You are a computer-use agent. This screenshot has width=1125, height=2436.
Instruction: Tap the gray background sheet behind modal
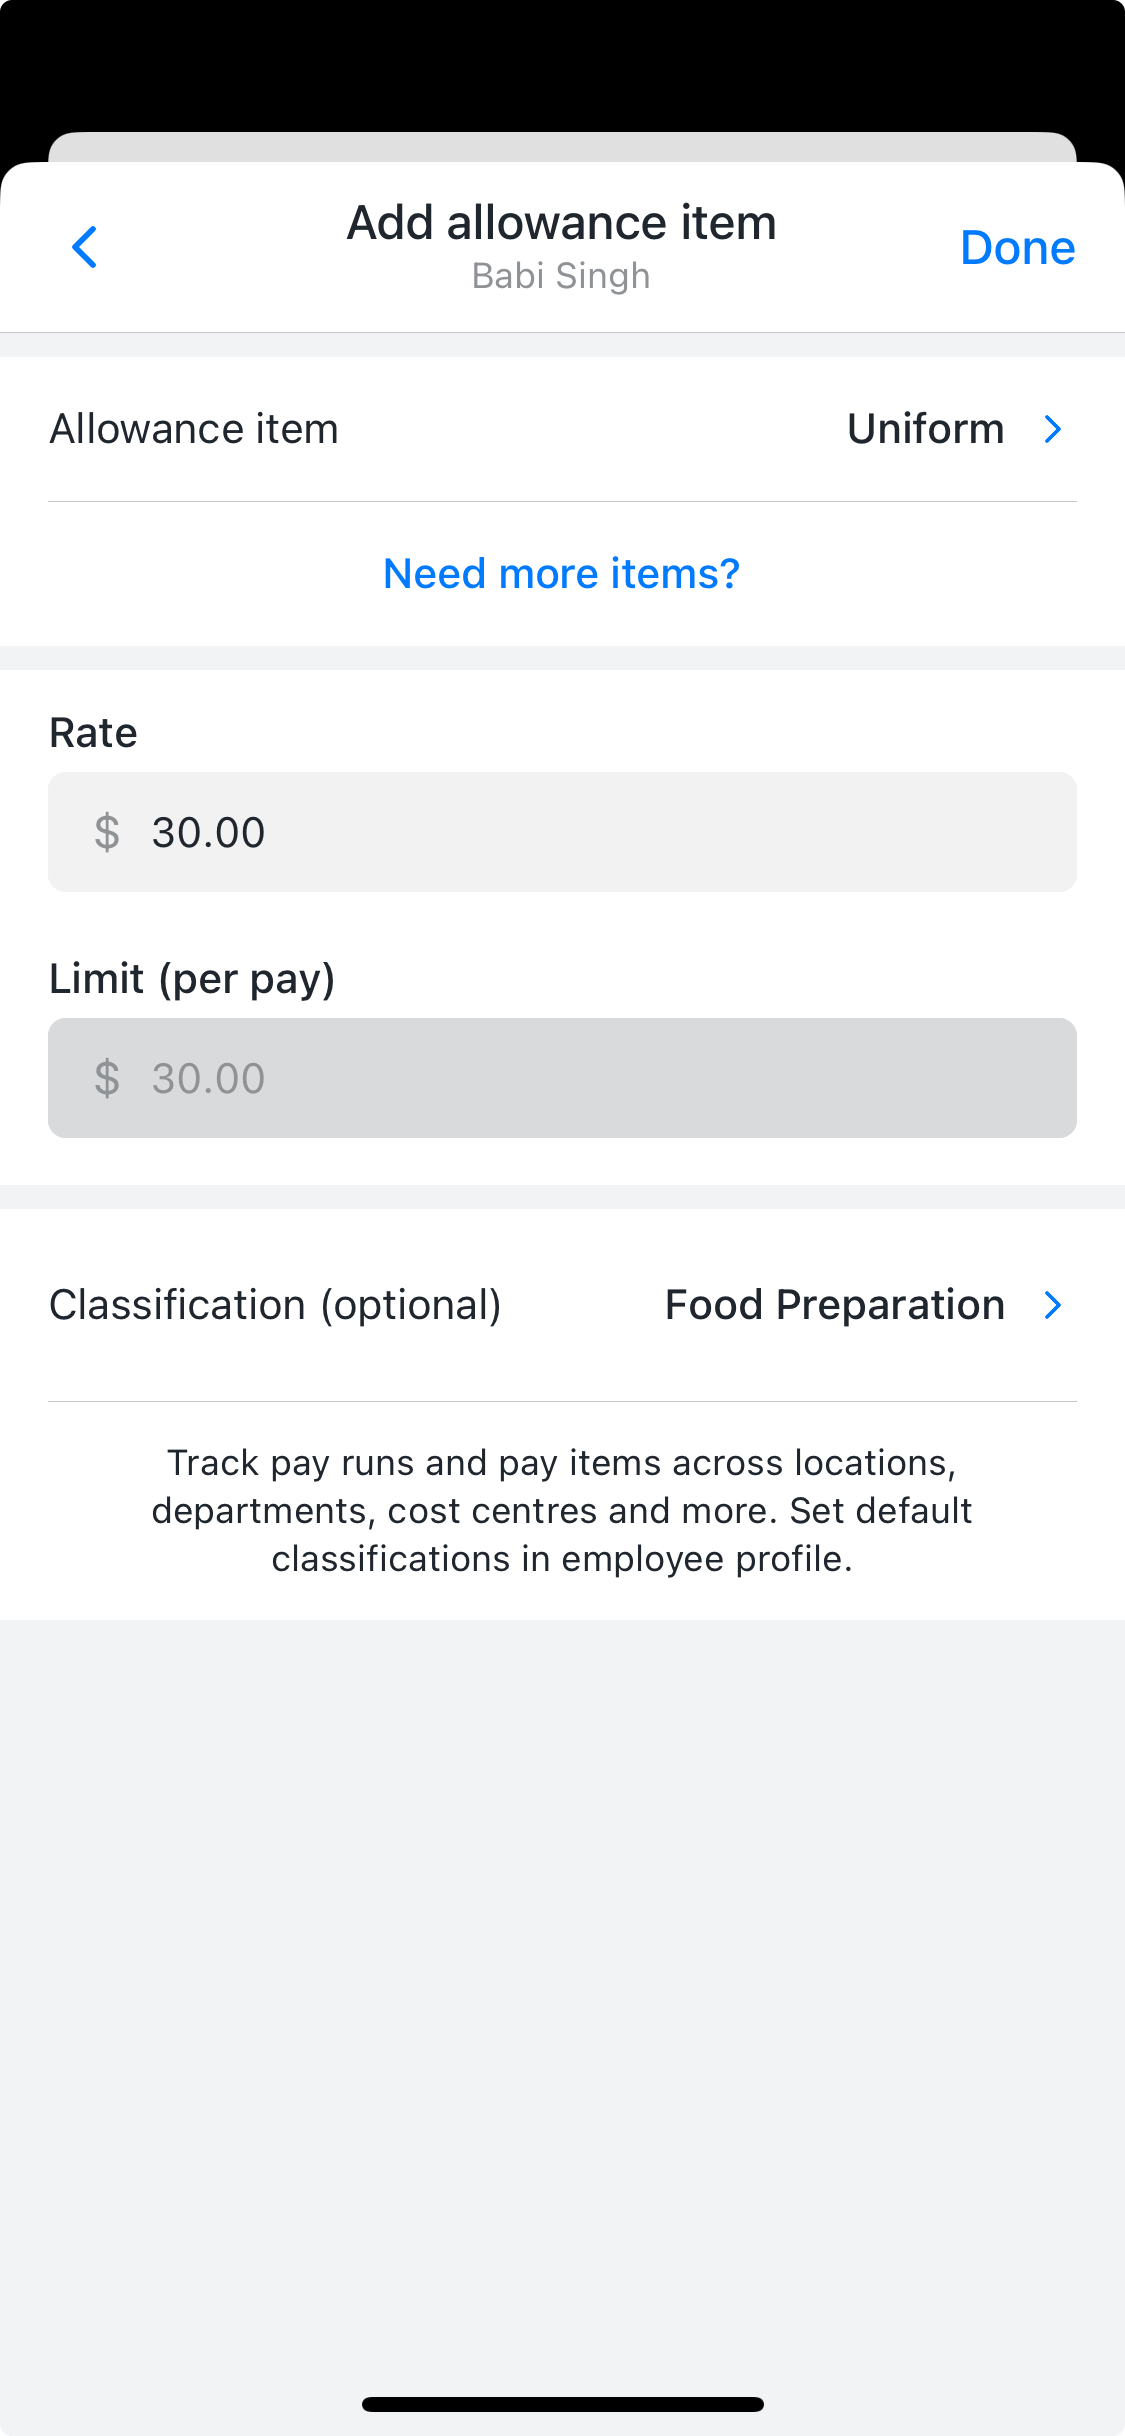tap(562, 146)
